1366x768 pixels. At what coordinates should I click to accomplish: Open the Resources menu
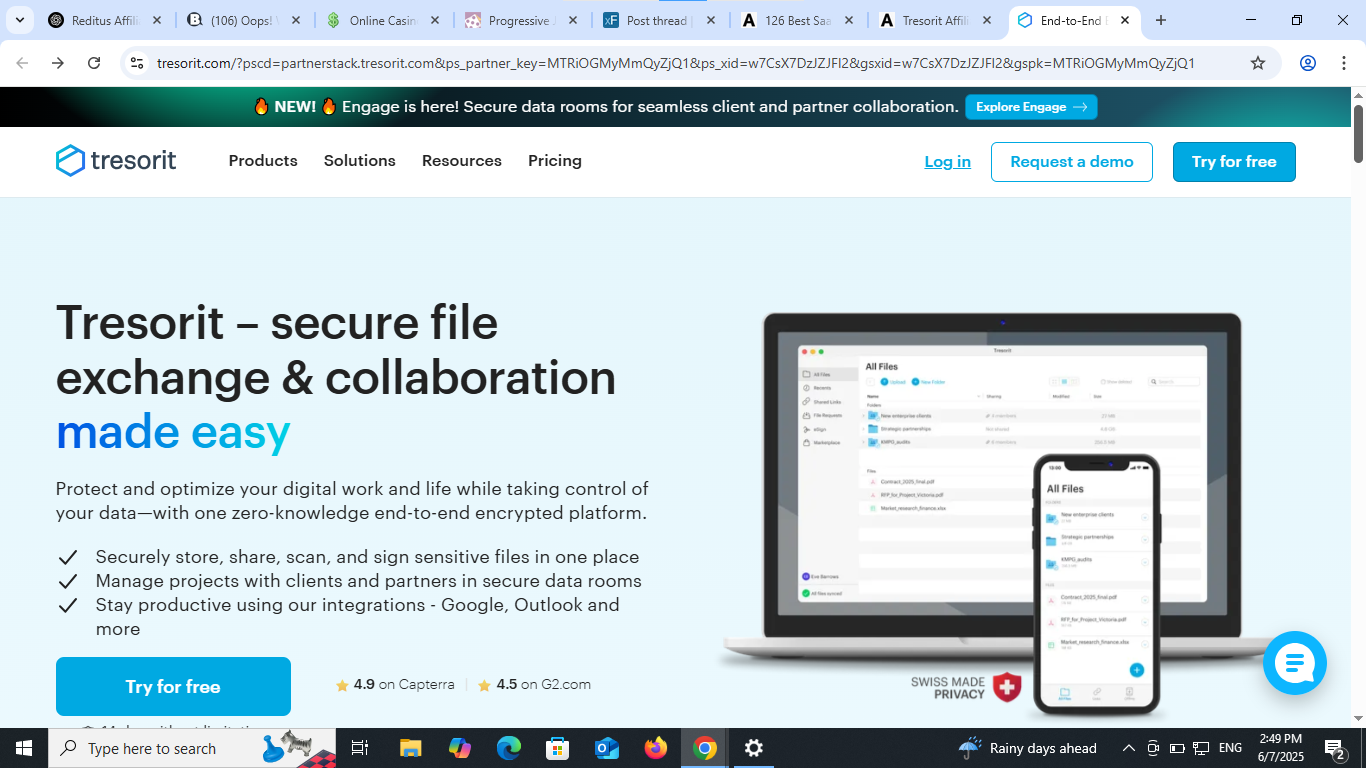462,161
